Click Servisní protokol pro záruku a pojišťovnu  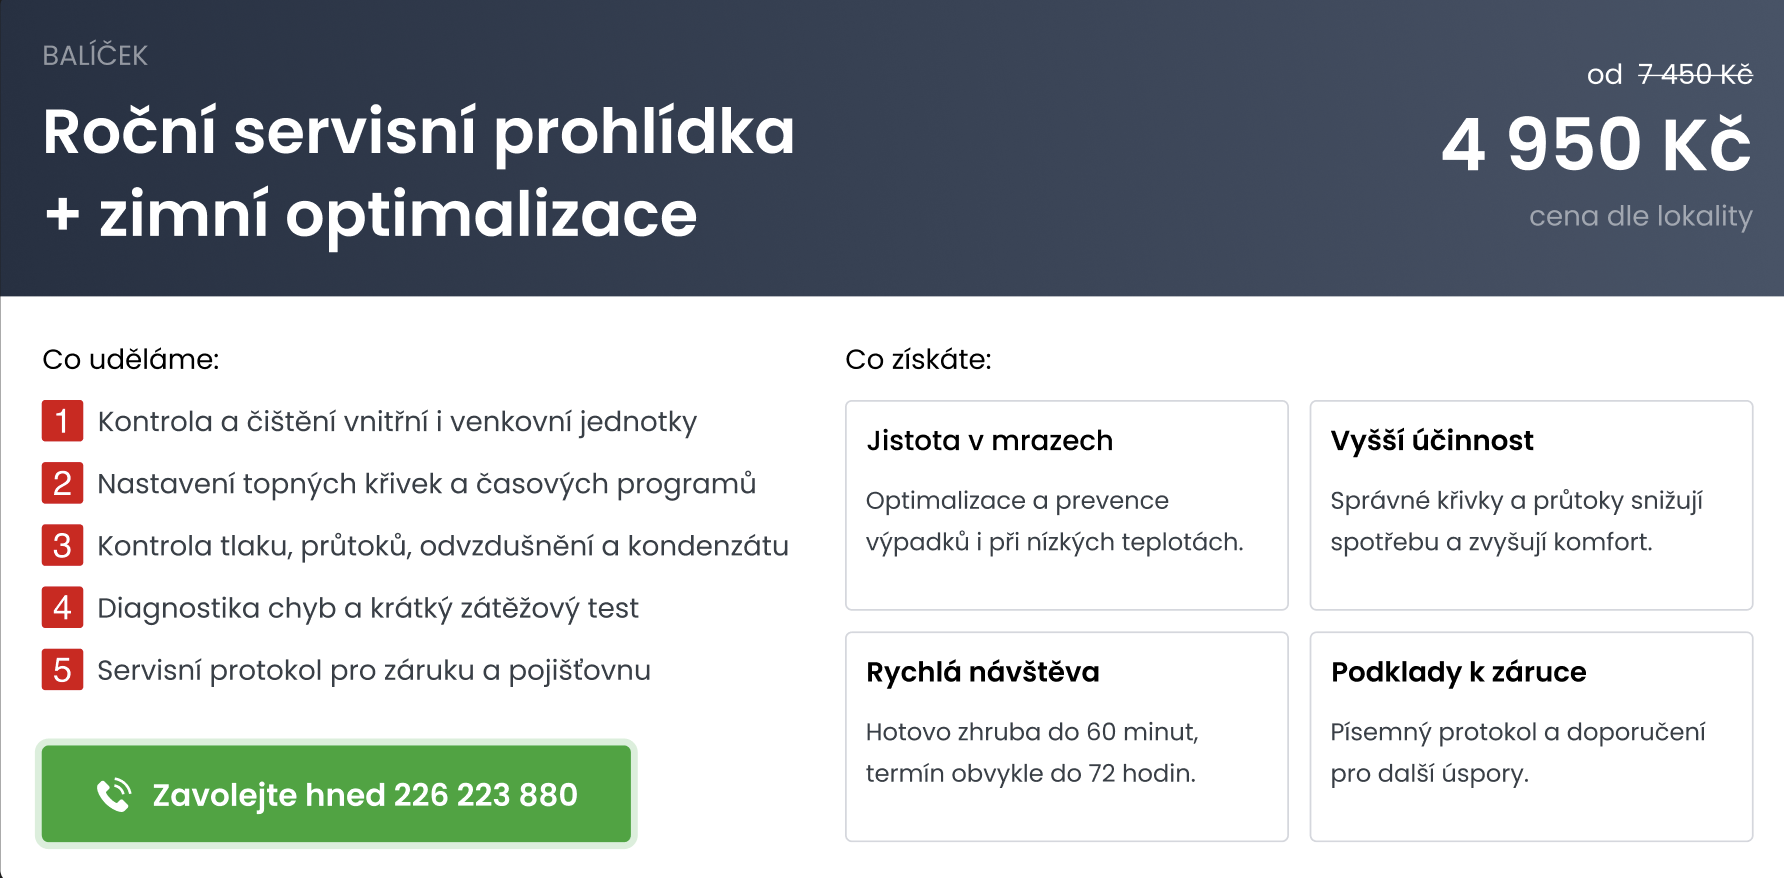[x=373, y=670]
